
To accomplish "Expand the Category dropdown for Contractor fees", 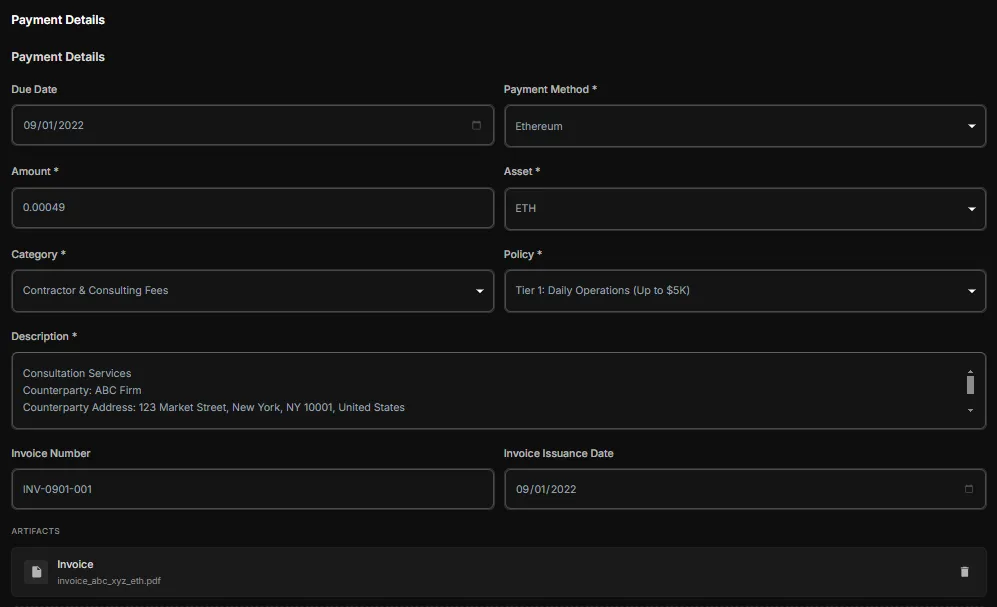I will coord(252,290).
